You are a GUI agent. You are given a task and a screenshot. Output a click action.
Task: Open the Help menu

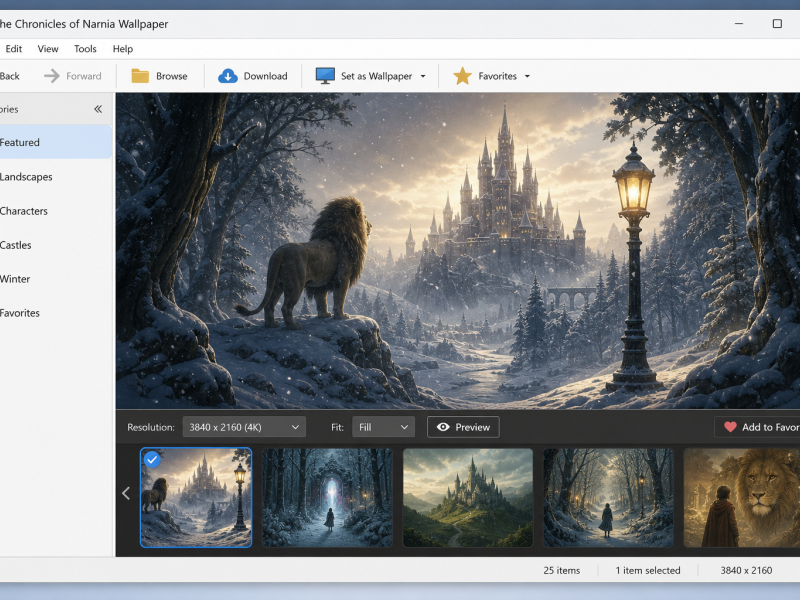point(123,49)
